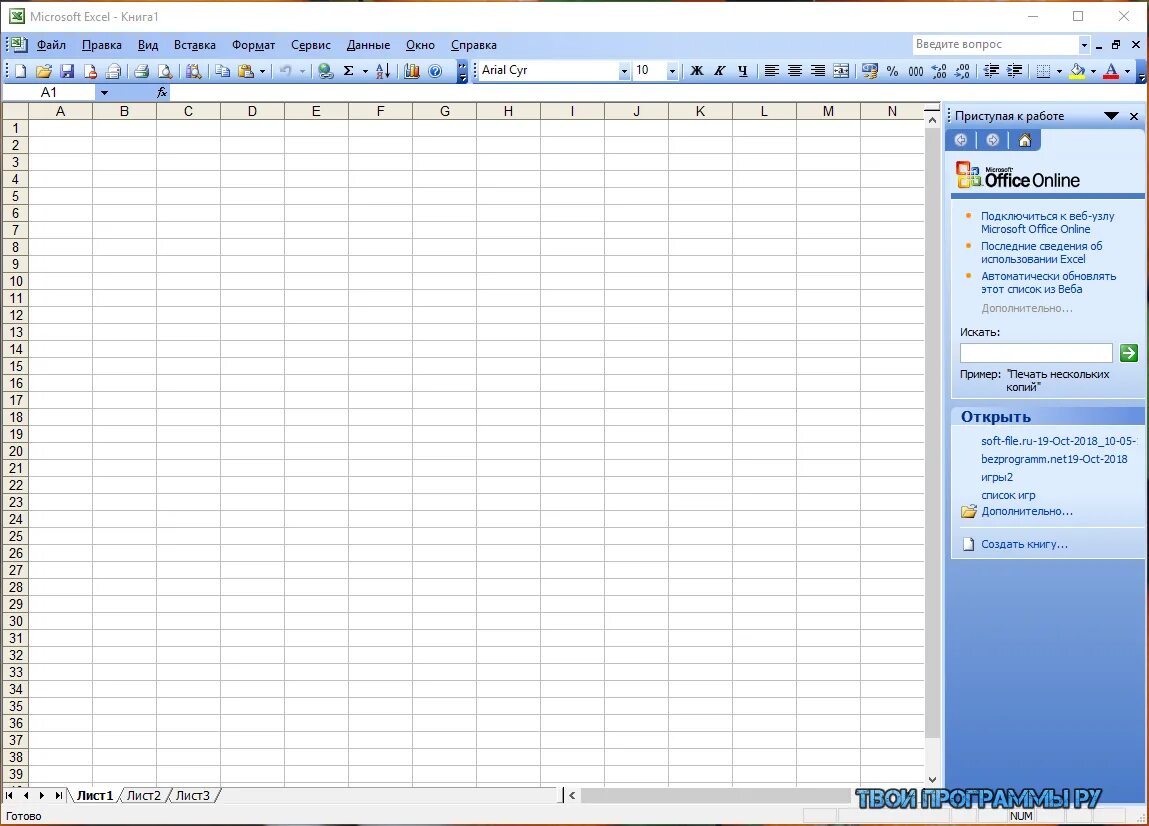Switch to the Лист2 sheet tab
Image resolution: width=1149 pixels, height=826 pixels.
tap(144, 795)
